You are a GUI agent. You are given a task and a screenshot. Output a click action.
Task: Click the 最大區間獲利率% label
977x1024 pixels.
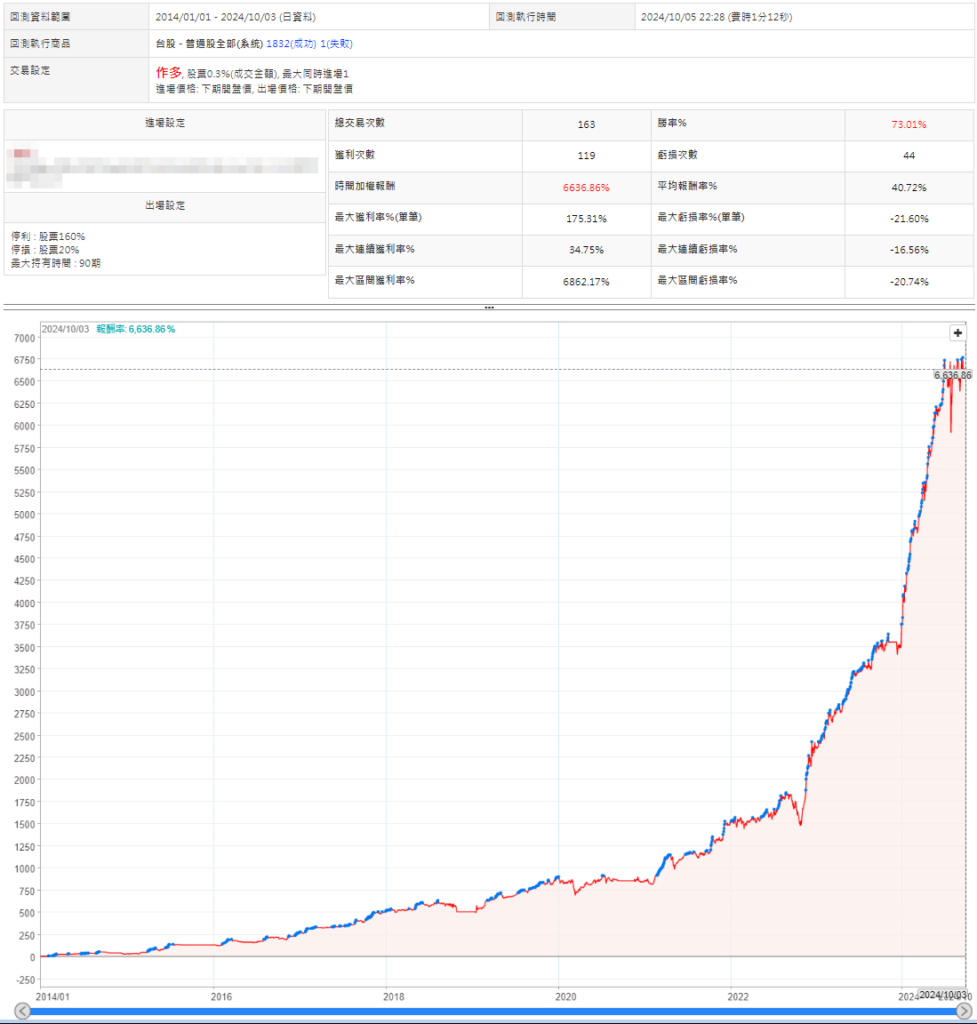coord(375,280)
